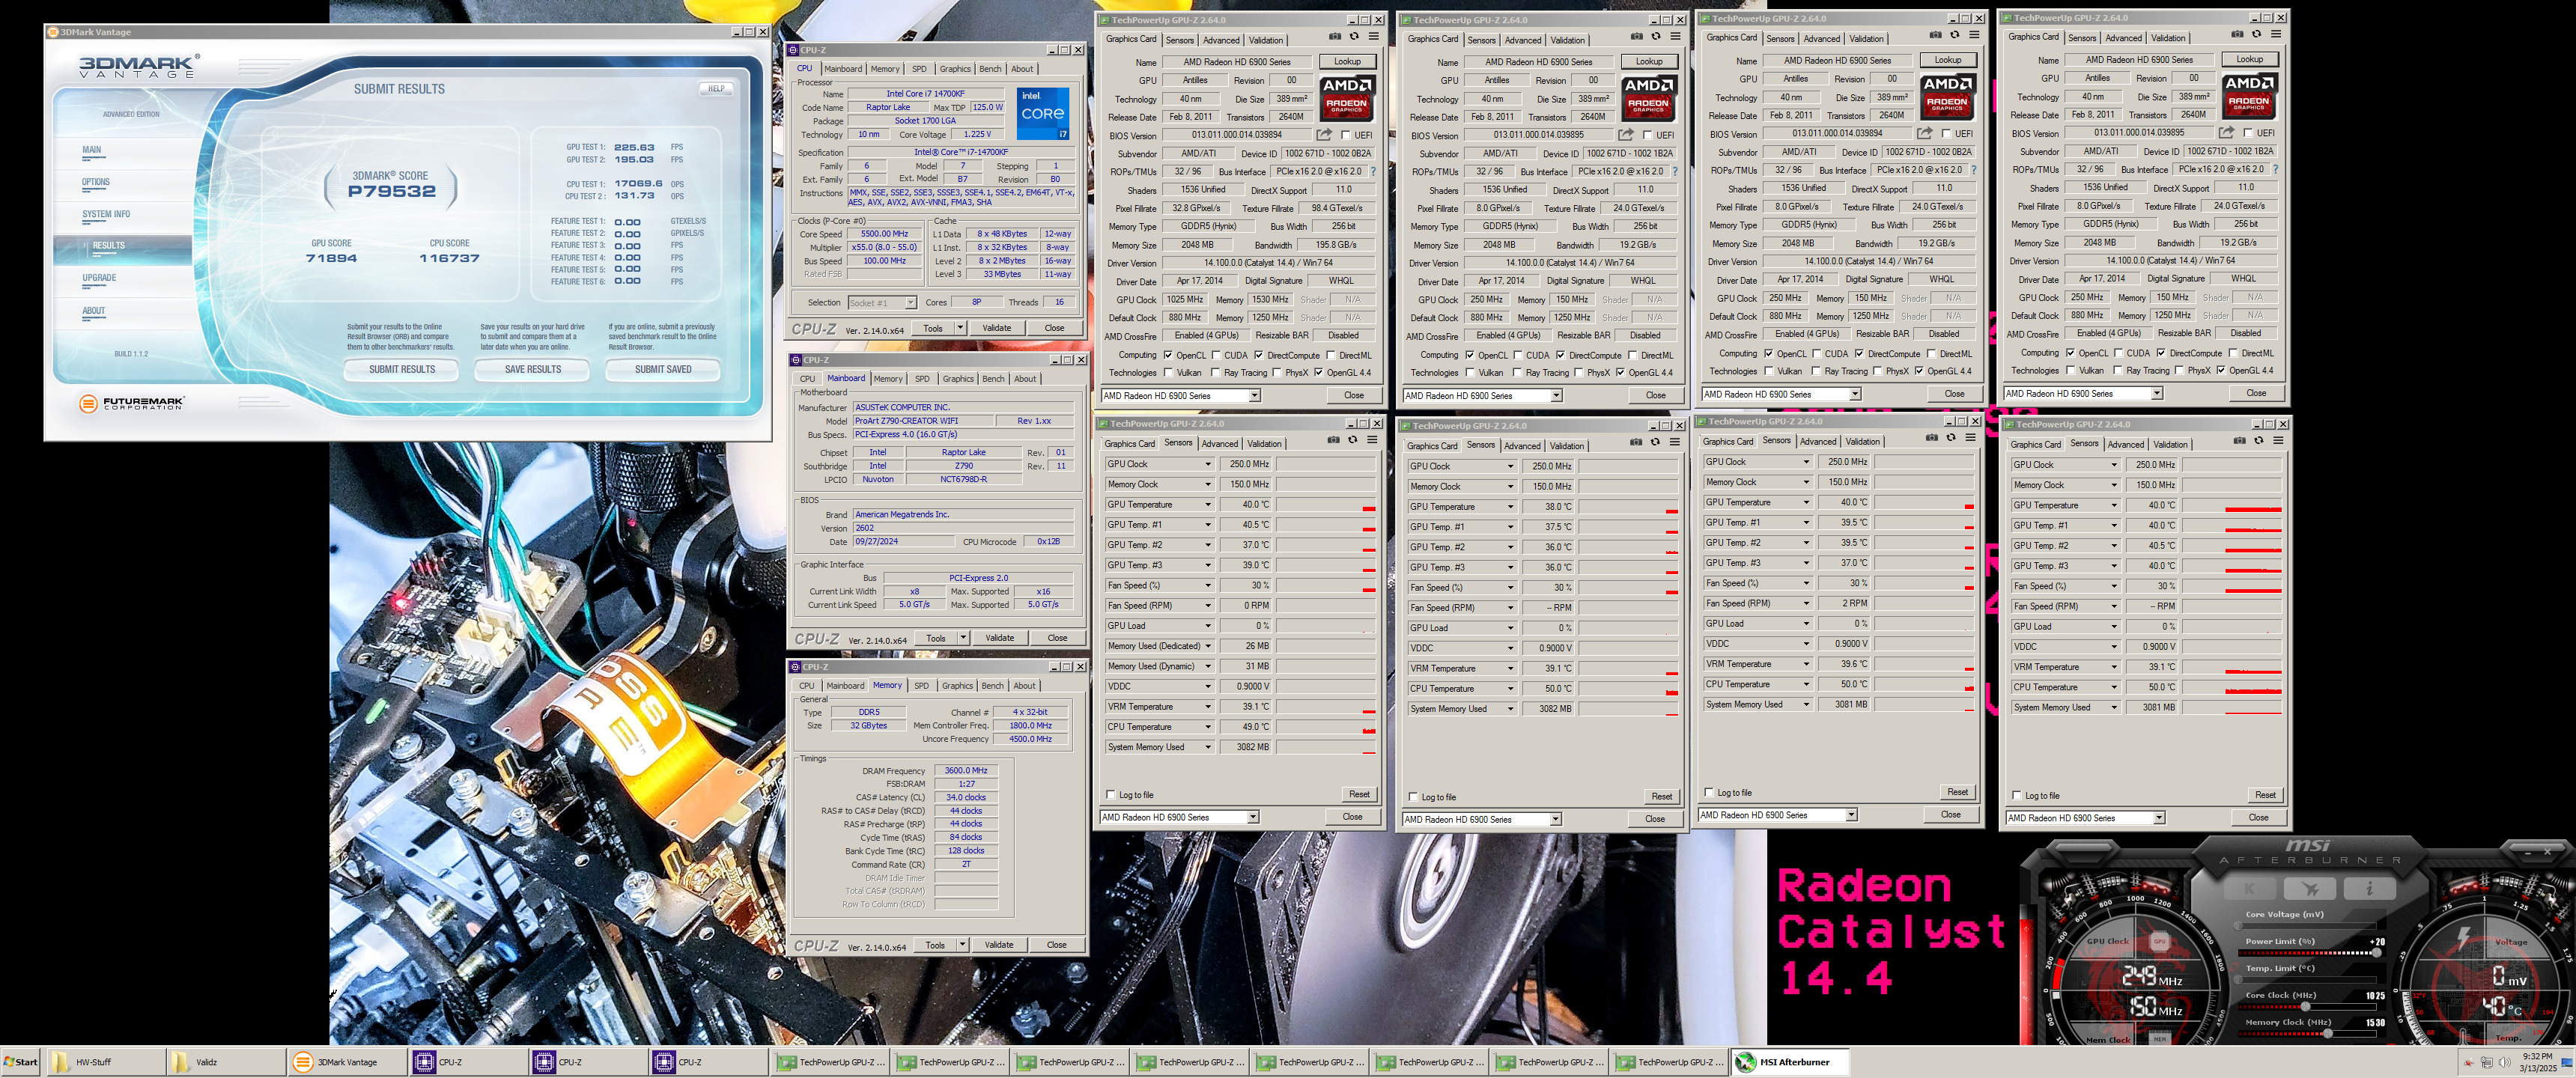Click BIOS export icon in 1025 MHz GPU-Z window

[x=1324, y=135]
